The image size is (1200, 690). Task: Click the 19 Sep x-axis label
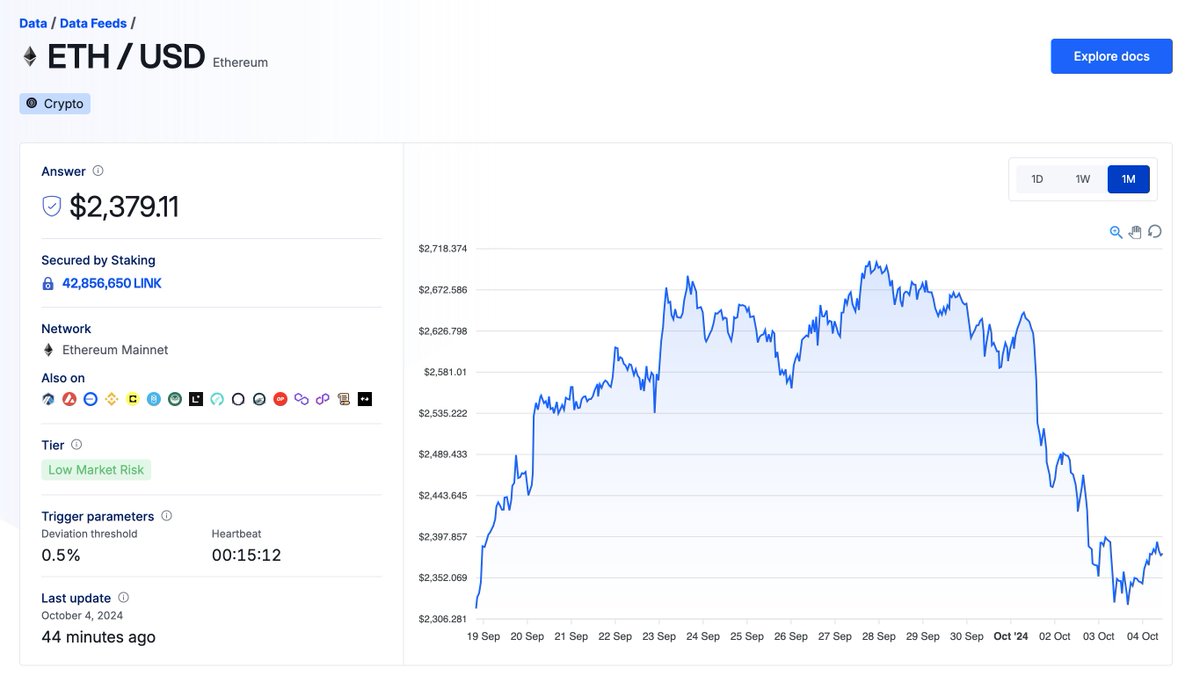[x=484, y=636]
